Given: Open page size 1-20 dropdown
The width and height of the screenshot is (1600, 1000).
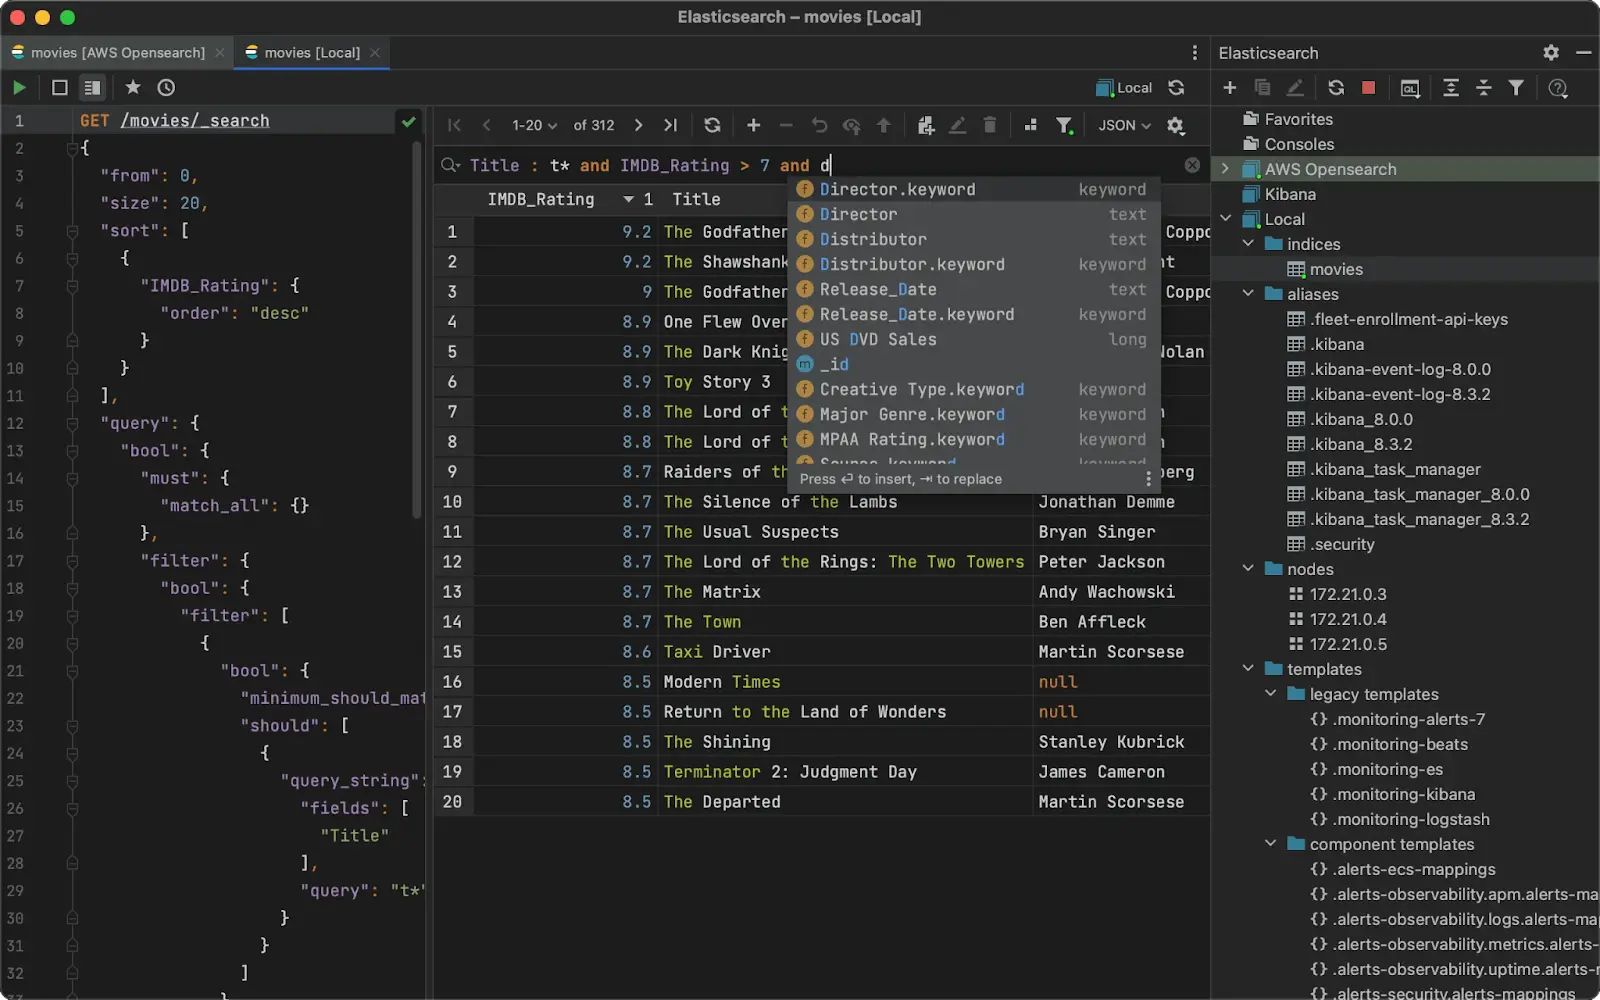Looking at the screenshot, I should click(x=534, y=125).
